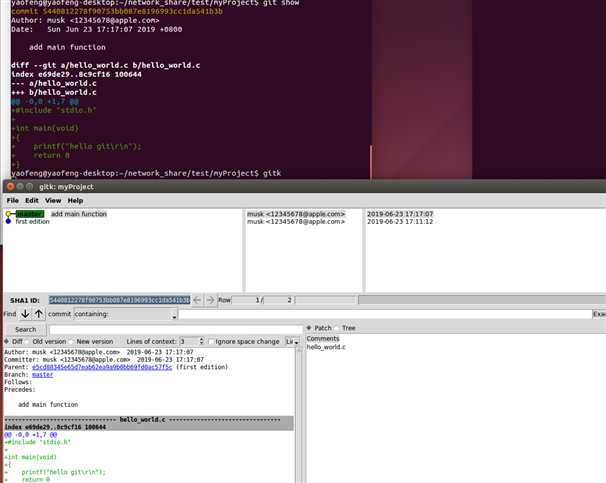
Task: Toggle the Ignore space change checkbox
Action: 211,342
